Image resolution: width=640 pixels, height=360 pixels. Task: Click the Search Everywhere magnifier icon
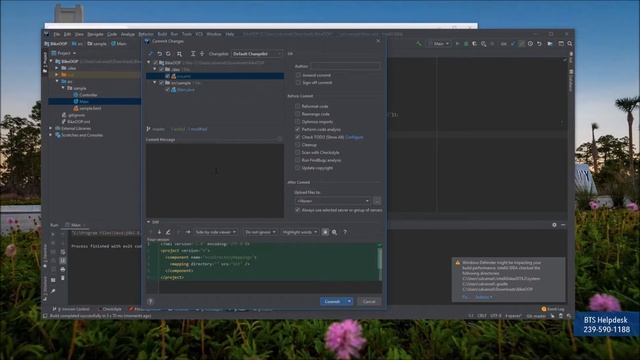[570, 43]
